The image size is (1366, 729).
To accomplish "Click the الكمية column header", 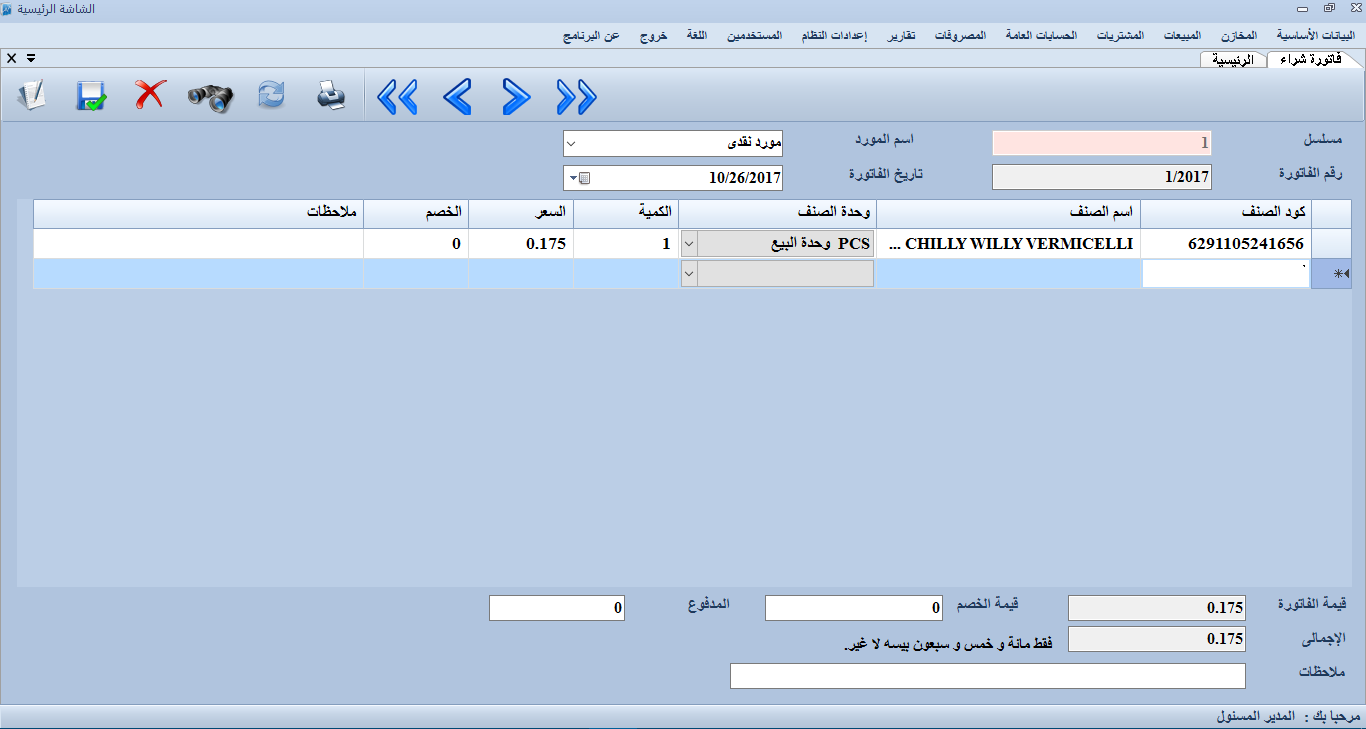I will 626,214.
